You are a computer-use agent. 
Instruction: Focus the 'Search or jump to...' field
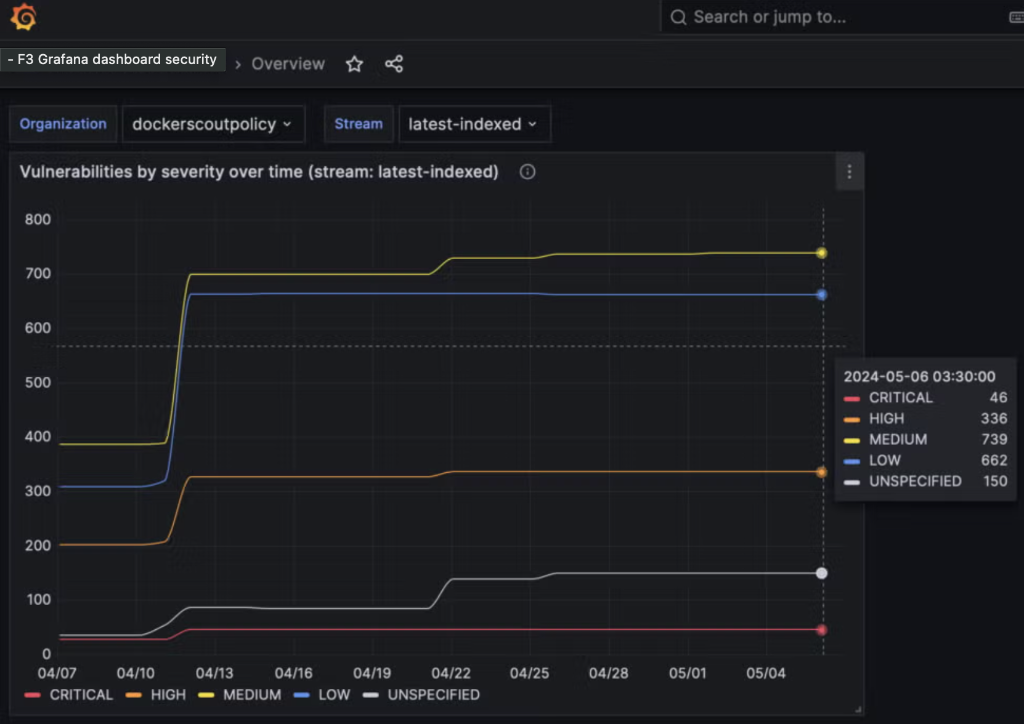tap(842, 17)
